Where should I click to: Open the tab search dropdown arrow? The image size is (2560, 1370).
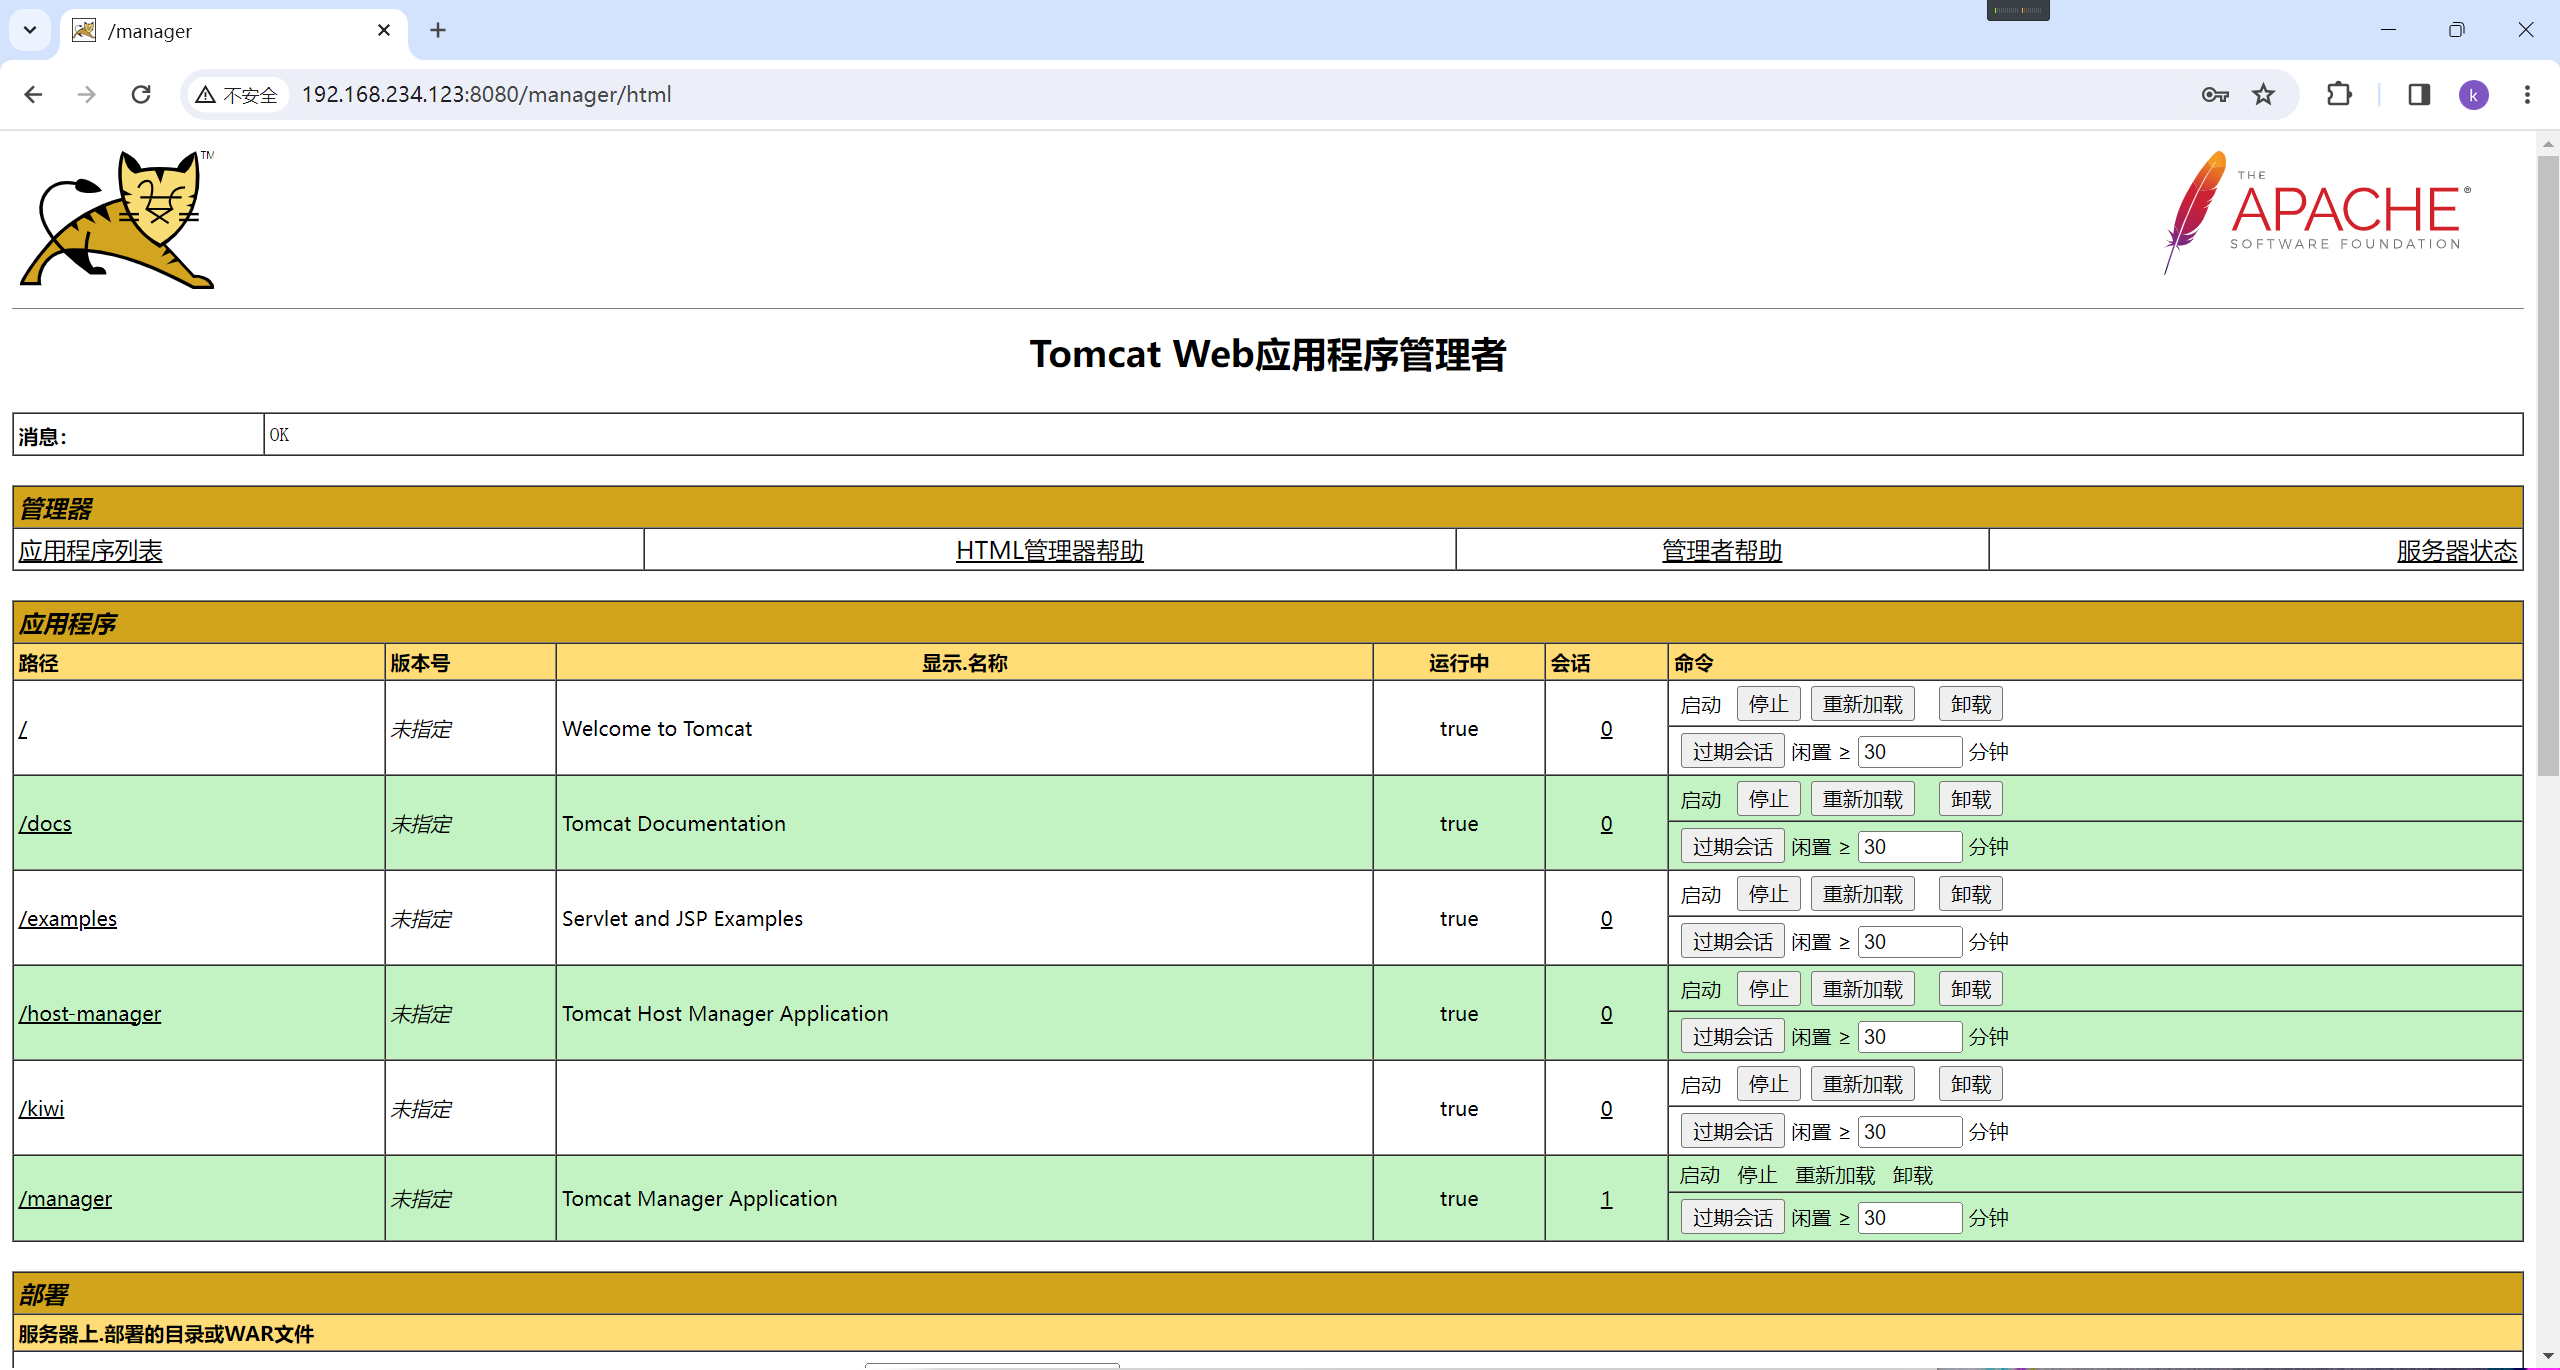(30, 30)
